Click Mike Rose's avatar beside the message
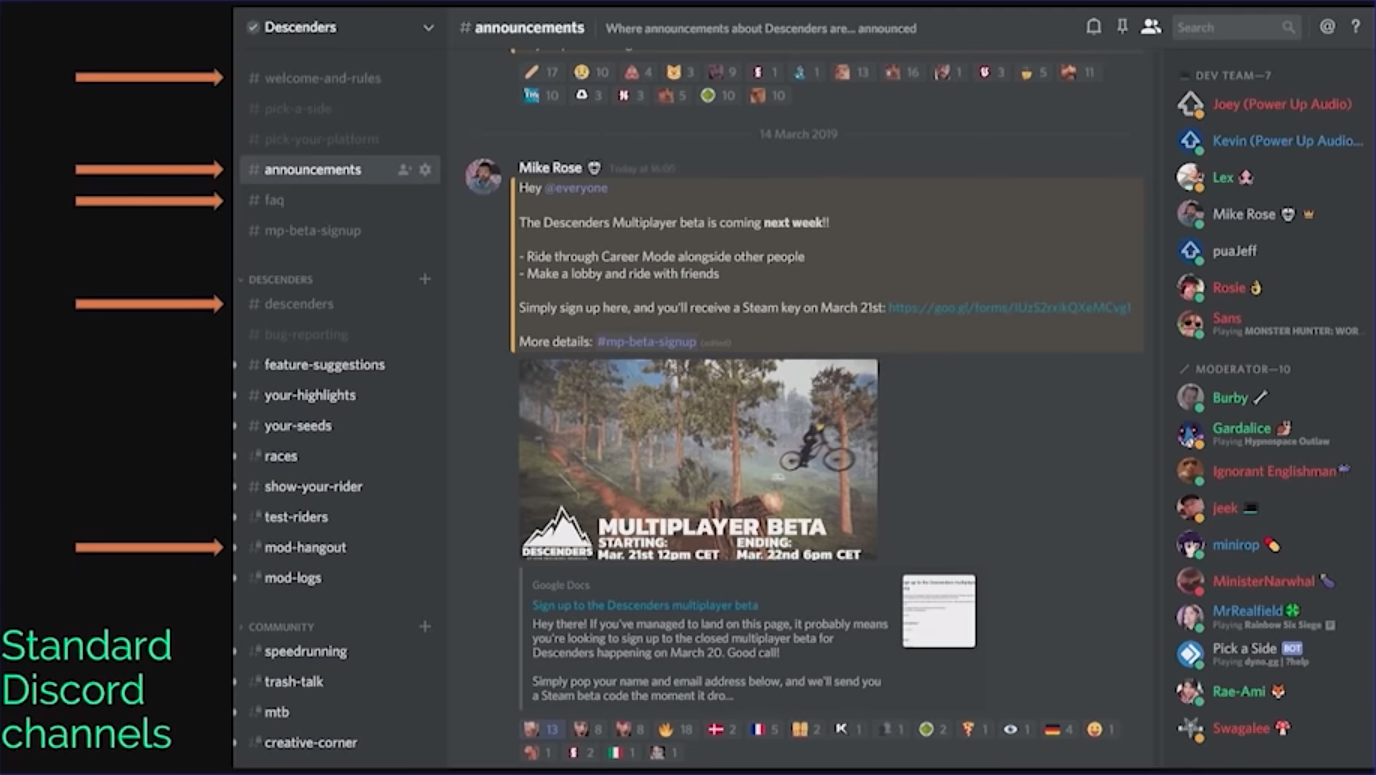 coord(484,176)
